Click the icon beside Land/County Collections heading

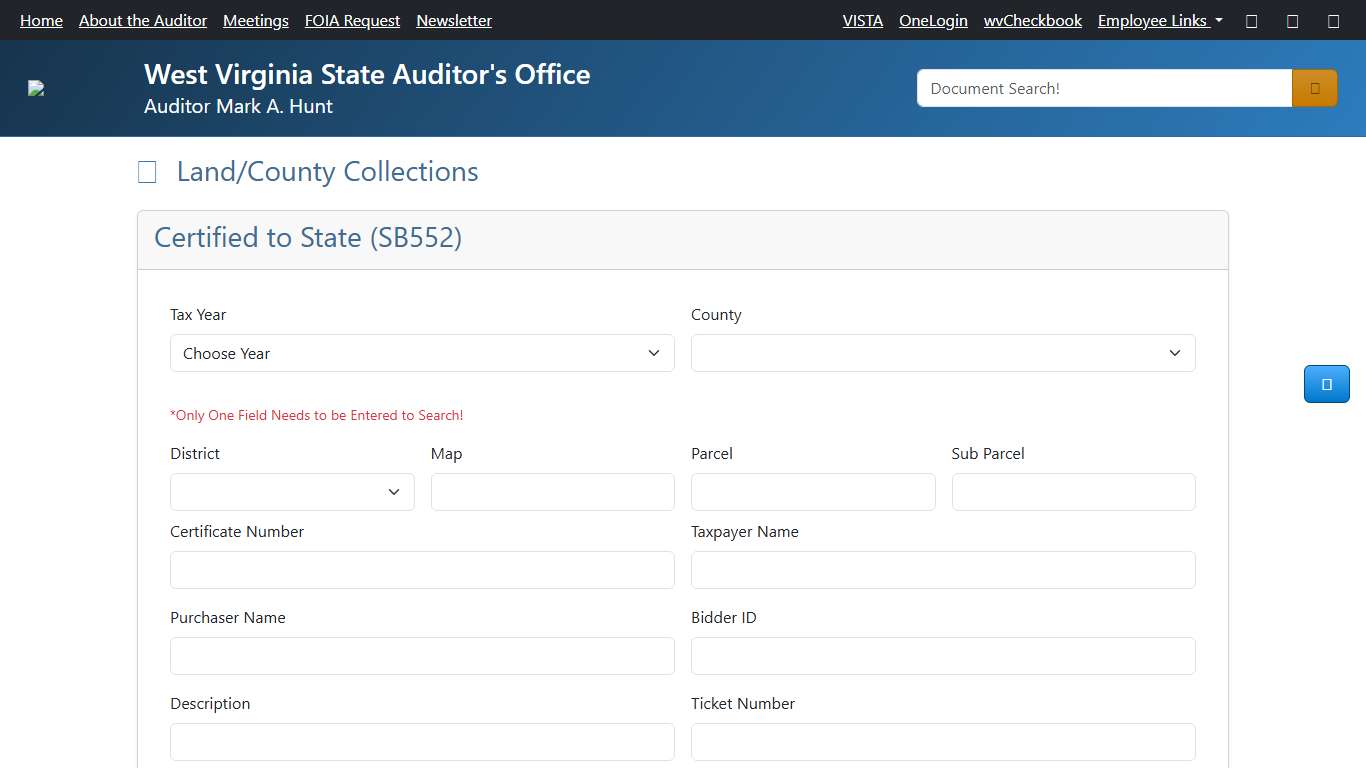[147, 171]
